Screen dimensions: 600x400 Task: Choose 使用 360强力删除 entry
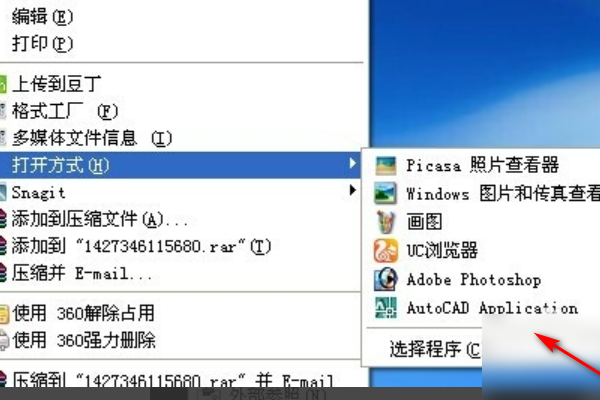click(x=84, y=340)
